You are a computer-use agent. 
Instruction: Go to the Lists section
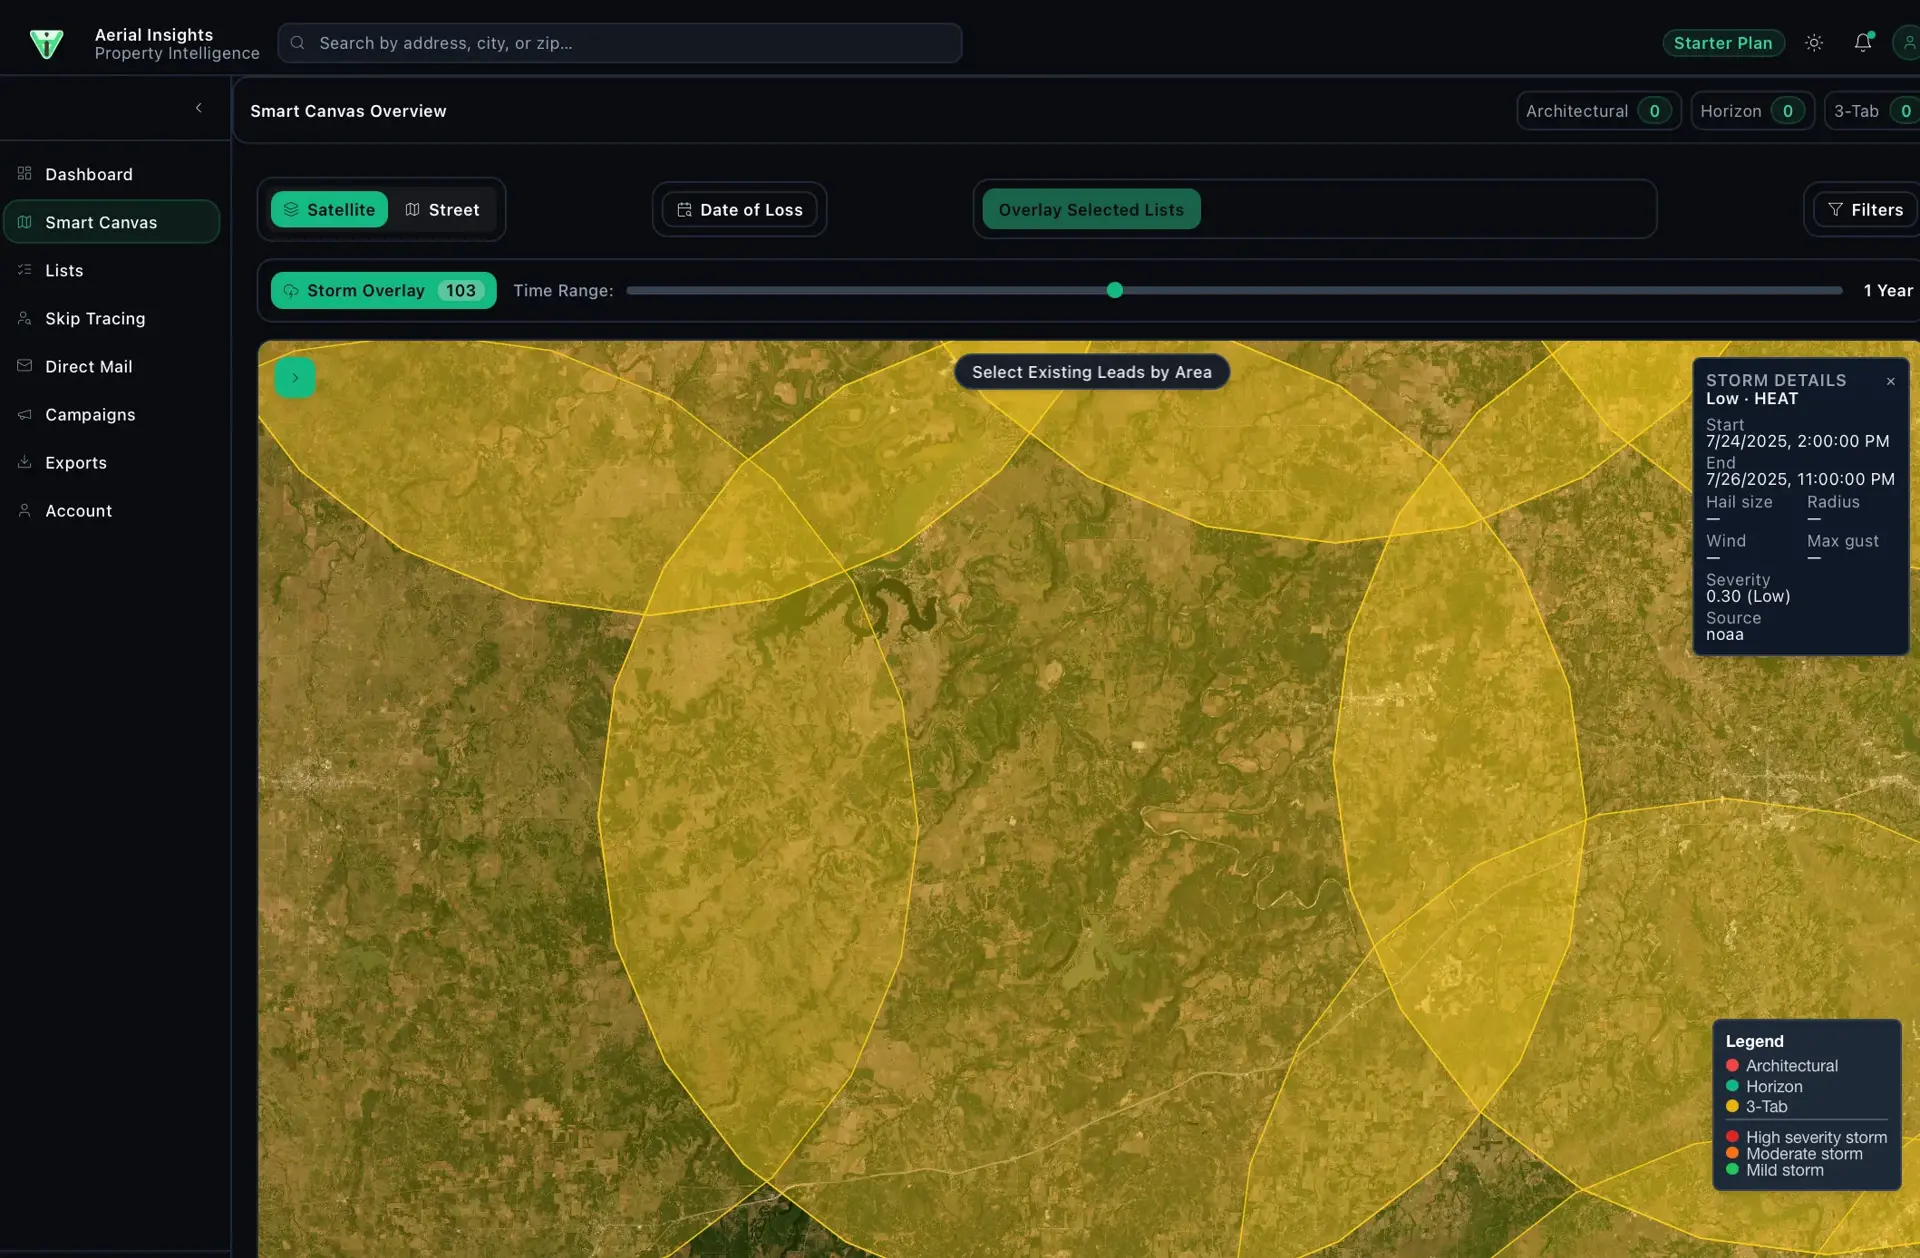[x=112, y=270]
